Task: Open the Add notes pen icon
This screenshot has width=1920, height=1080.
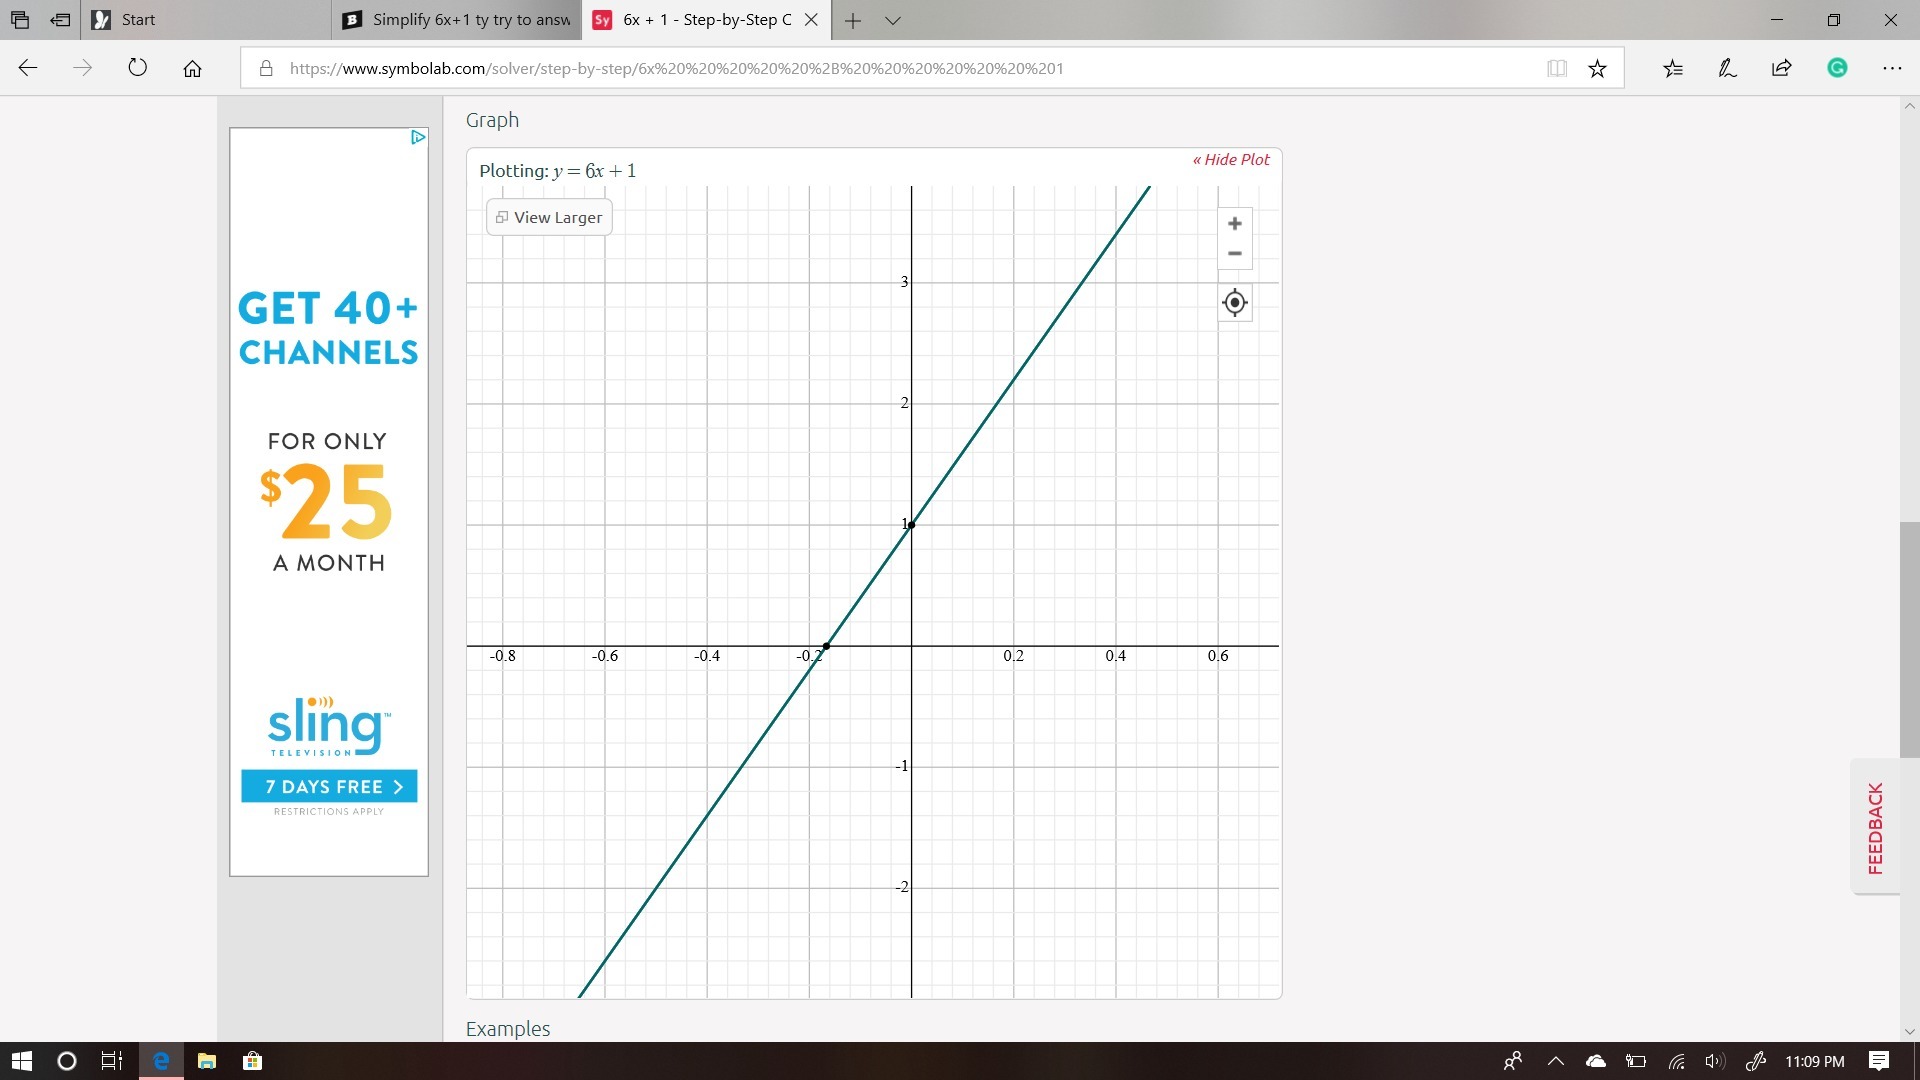Action: click(x=1727, y=68)
